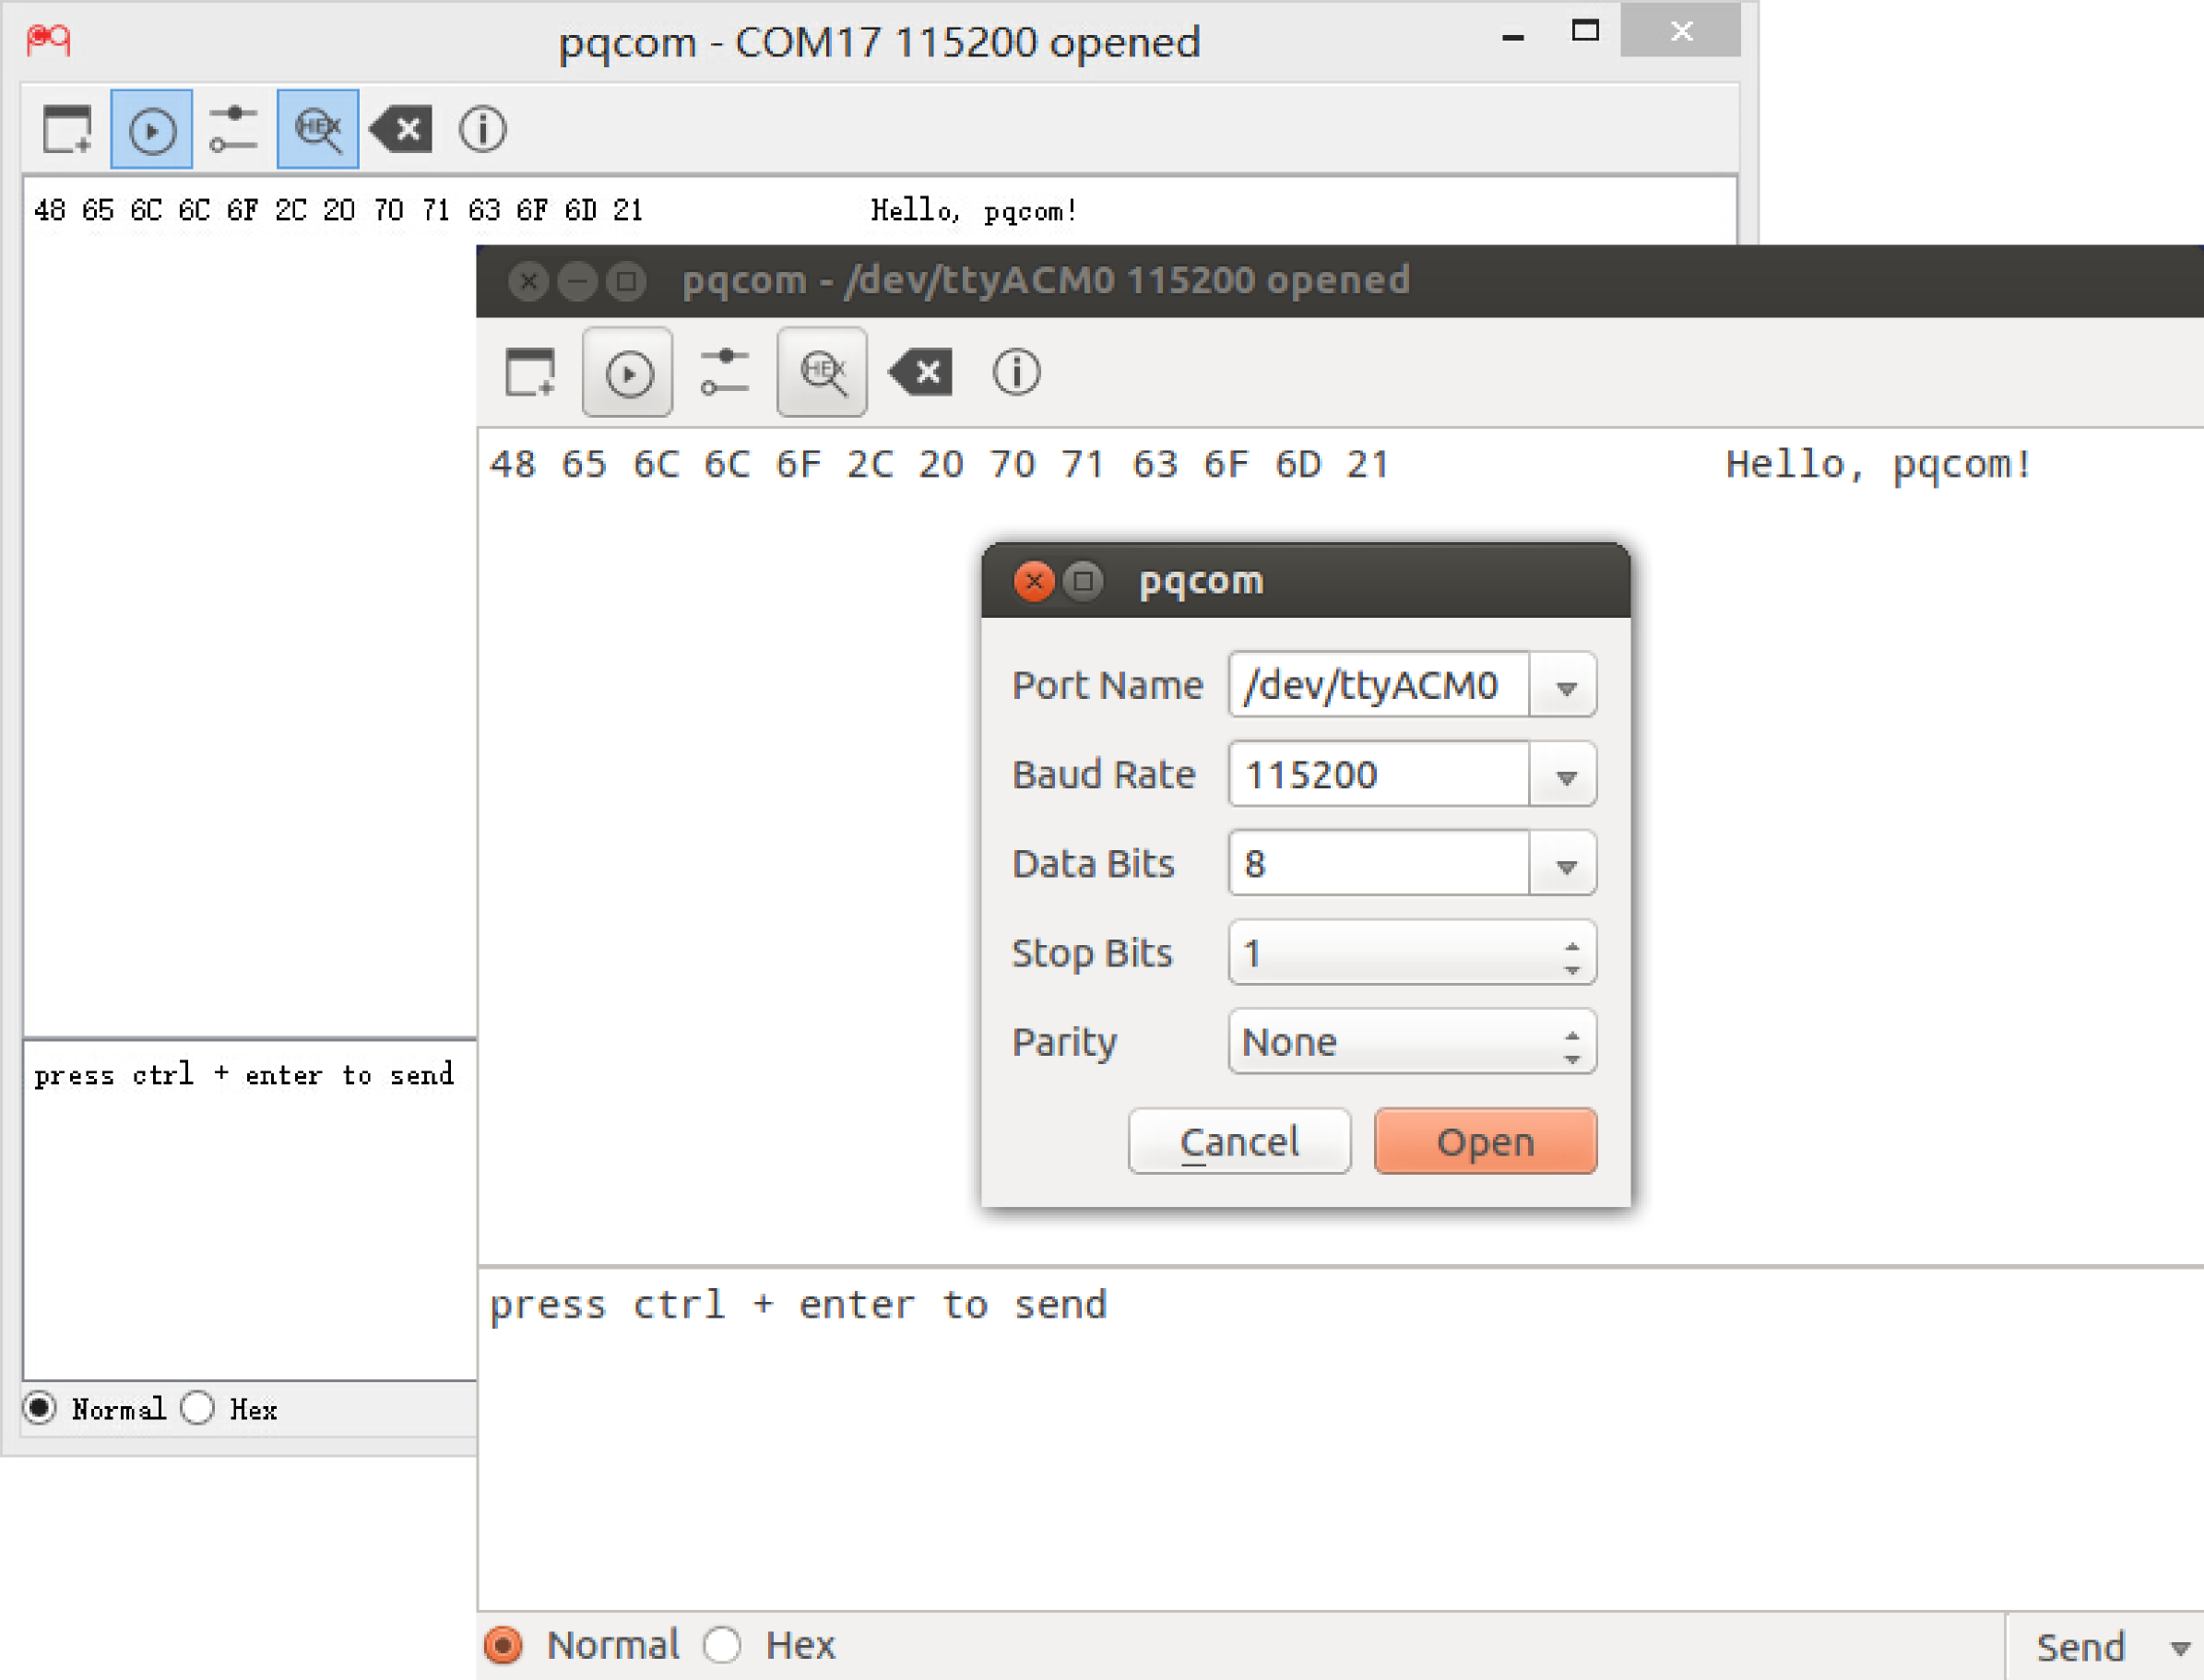Expand the Baud Rate dropdown
The height and width of the screenshot is (1680, 2204).
click(x=1565, y=776)
